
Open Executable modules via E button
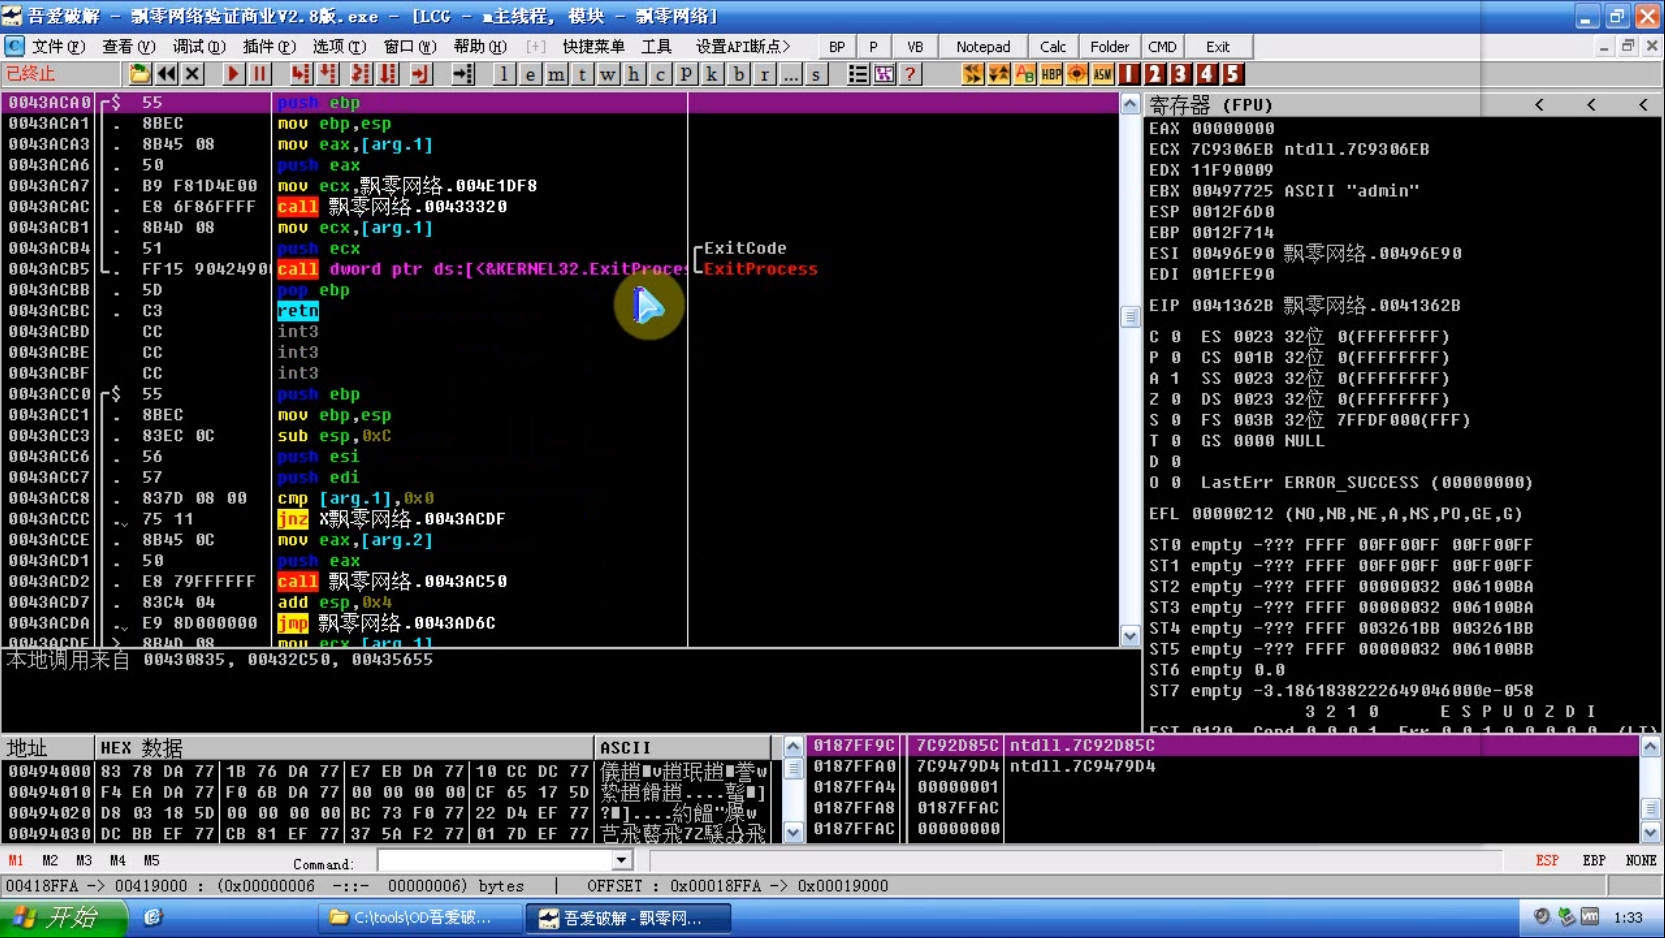tap(530, 74)
